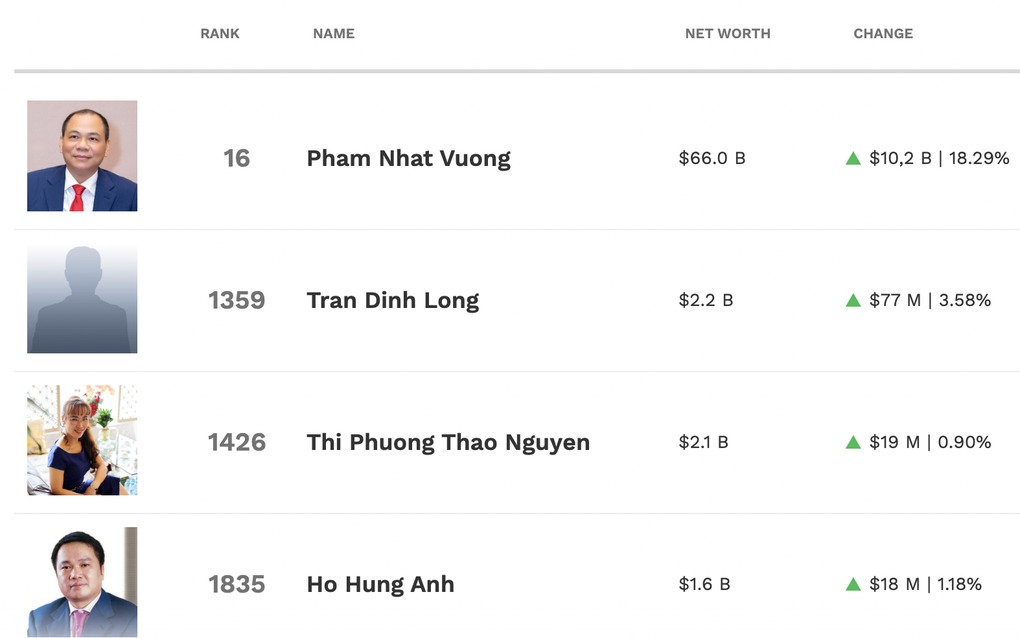Viewport: 1020px width, 638px height.
Task: Click green up arrow next to $18 M
Action: [x=853, y=584]
